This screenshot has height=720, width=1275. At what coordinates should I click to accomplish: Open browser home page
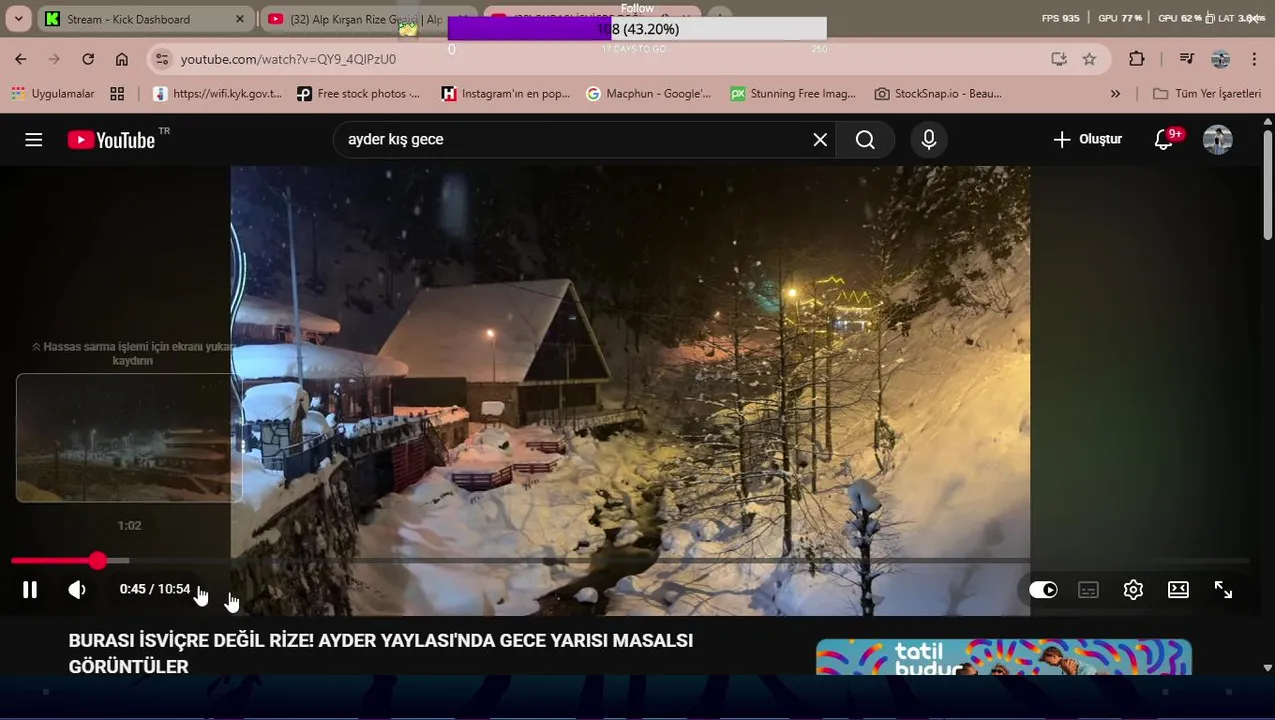point(122,59)
